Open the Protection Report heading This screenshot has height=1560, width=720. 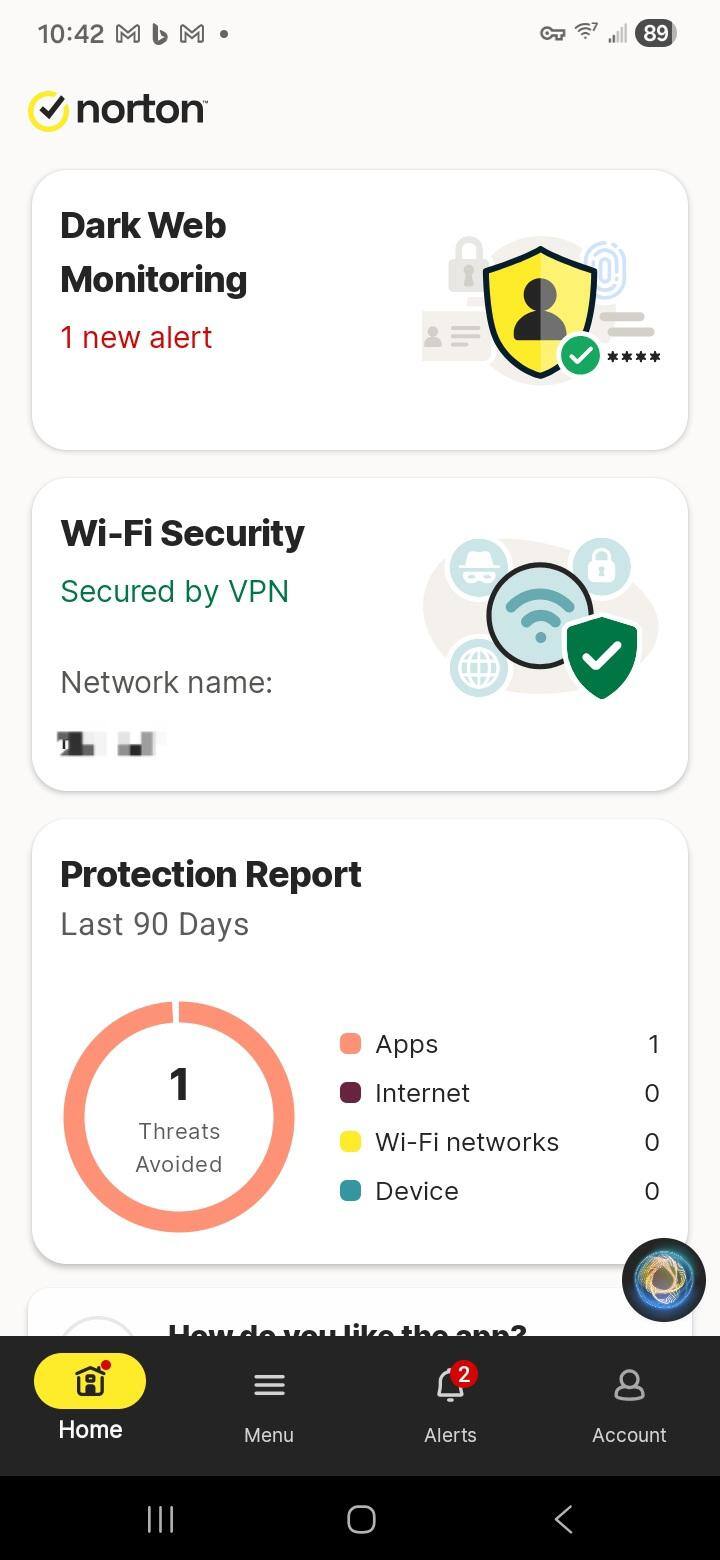point(210,874)
